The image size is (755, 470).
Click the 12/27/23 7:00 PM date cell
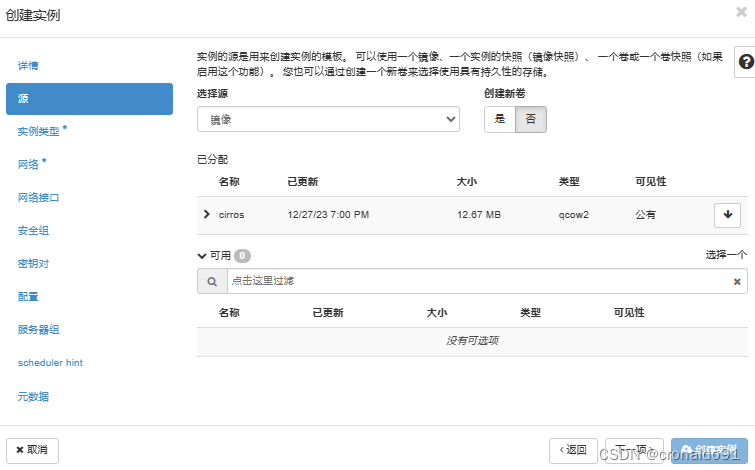tap(328, 215)
